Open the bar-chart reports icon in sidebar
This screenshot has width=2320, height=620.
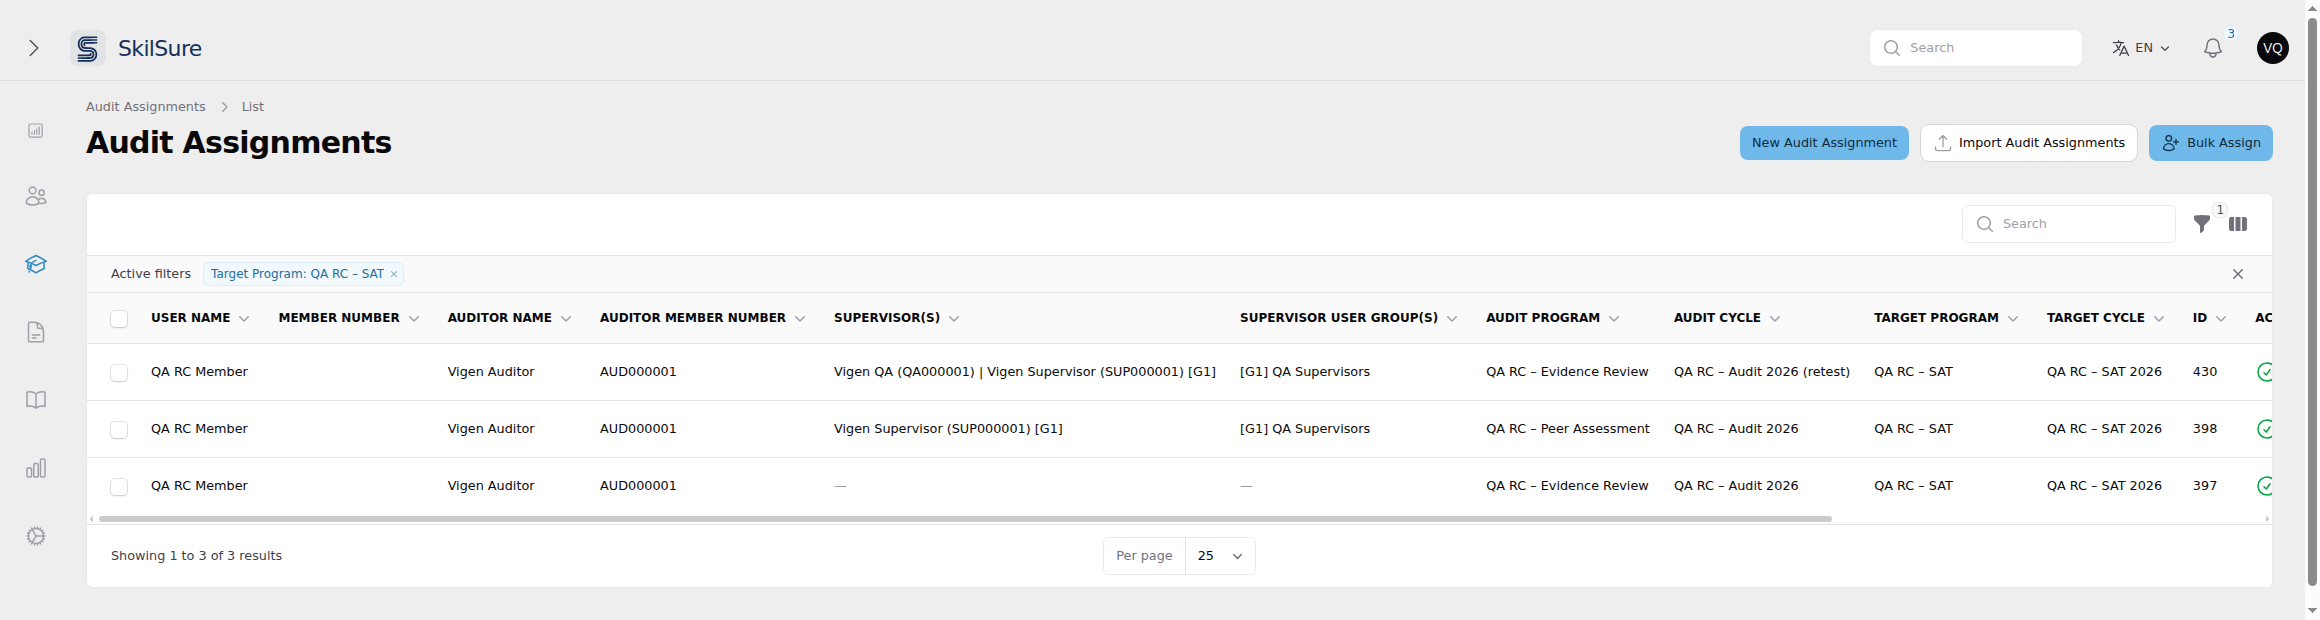click(x=36, y=468)
